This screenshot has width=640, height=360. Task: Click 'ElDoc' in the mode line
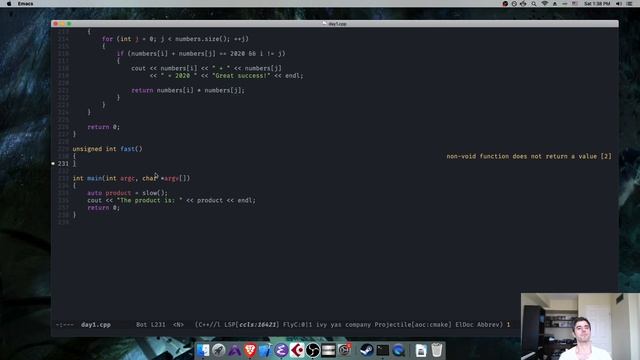pos(464,325)
